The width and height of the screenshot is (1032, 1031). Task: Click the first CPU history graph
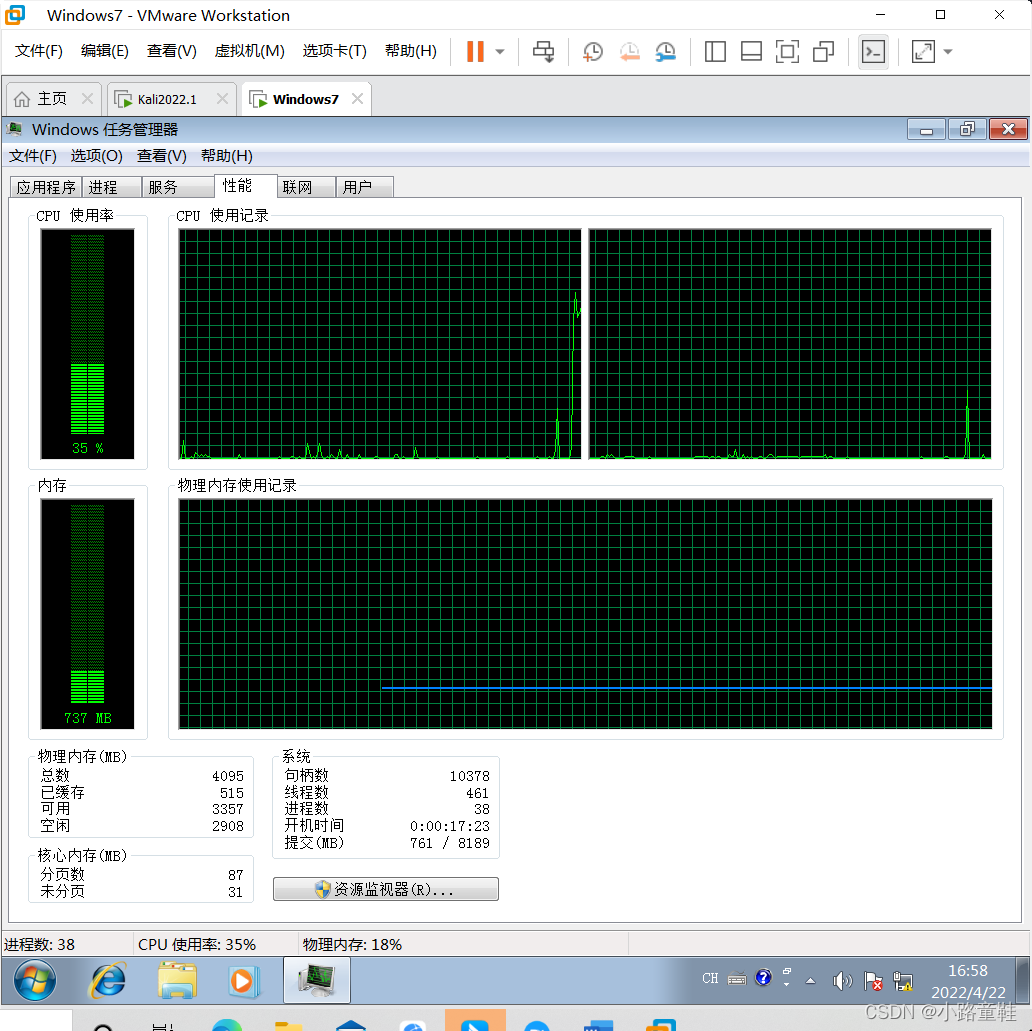pos(380,344)
